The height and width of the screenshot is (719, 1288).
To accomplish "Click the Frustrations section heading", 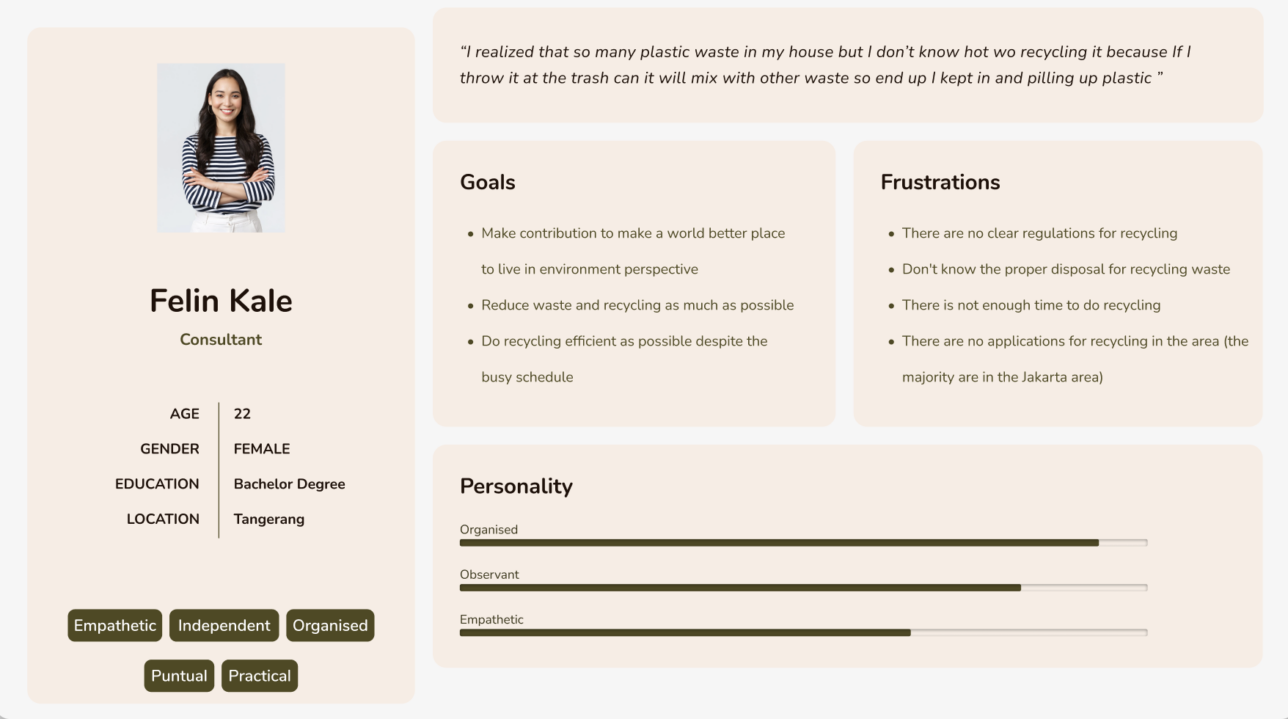I will point(940,182).
